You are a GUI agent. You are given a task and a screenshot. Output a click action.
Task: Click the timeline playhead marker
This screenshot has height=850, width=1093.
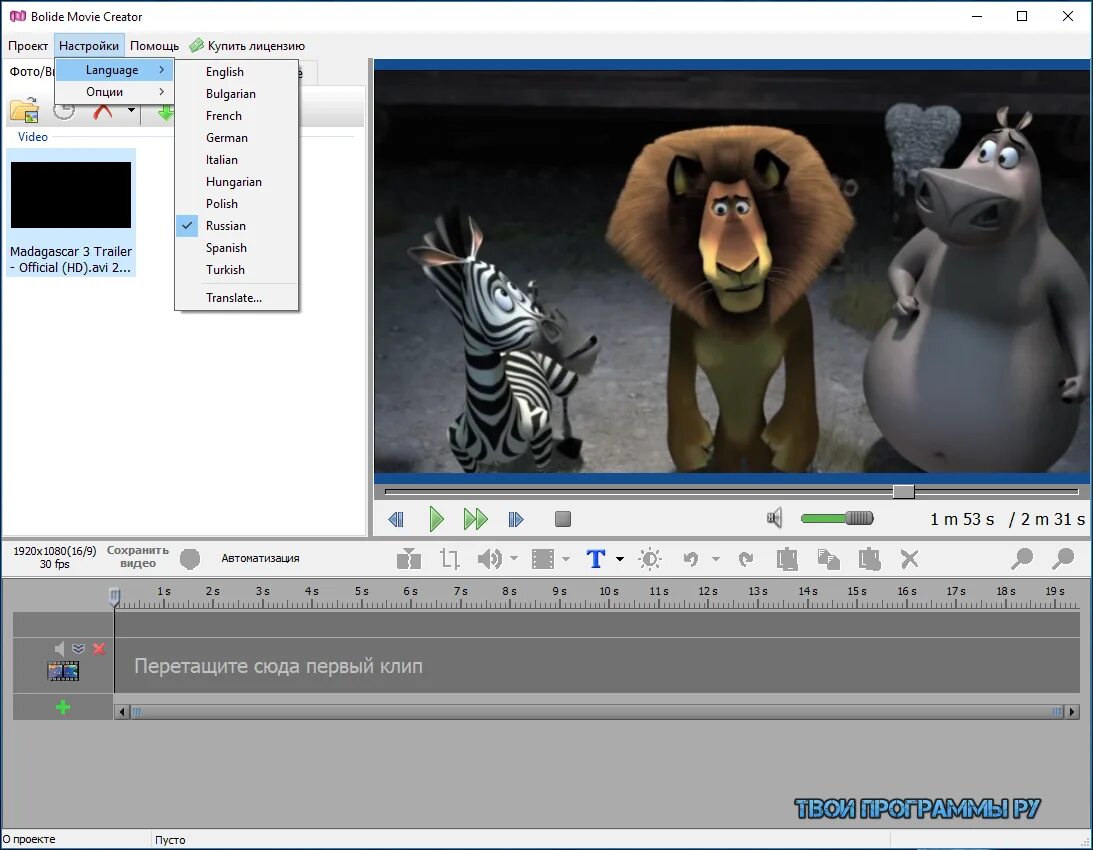[114, 597]
